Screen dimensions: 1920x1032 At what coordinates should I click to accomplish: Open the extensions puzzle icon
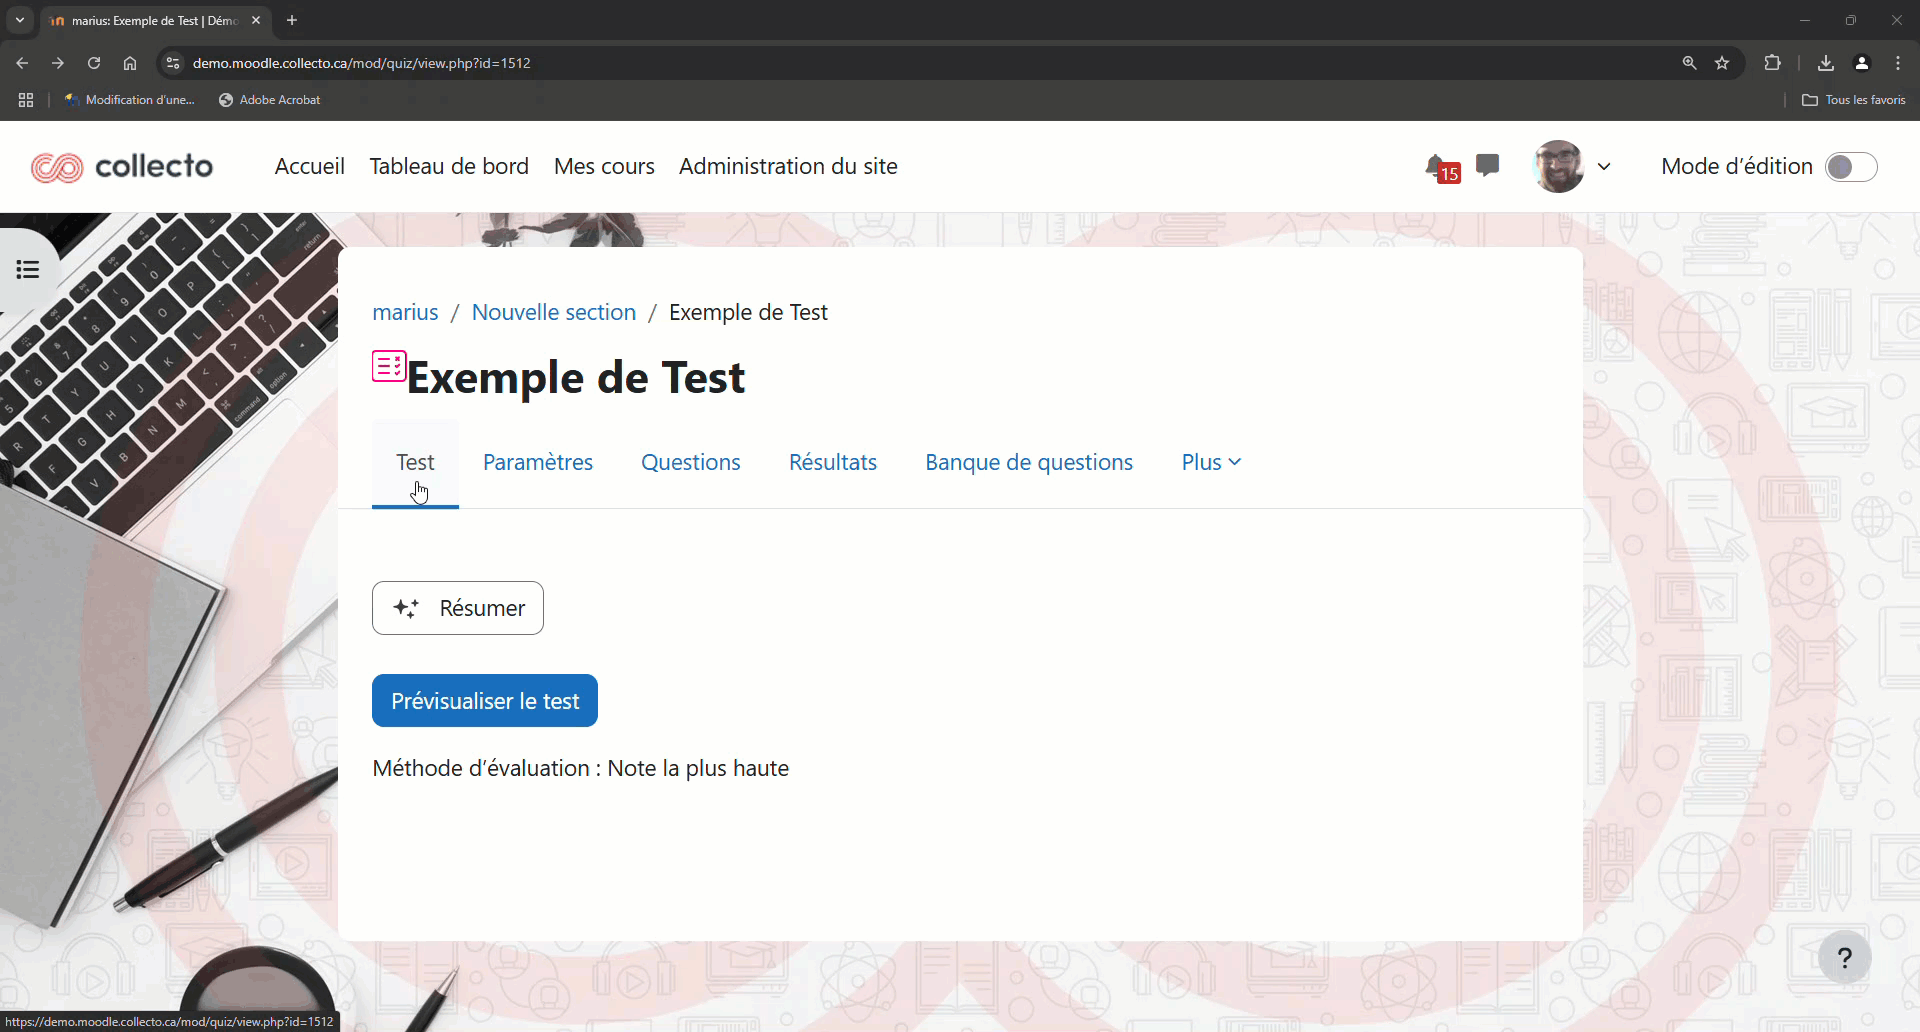1773,63
